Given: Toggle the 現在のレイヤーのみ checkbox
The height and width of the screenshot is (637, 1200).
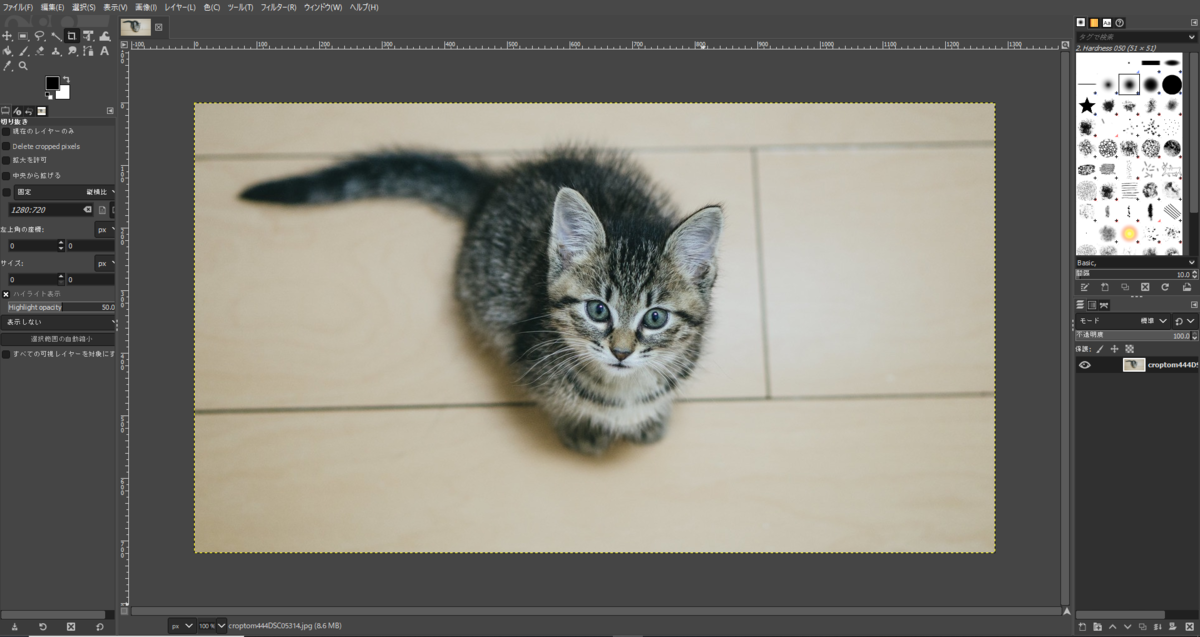Looking at the screenshot, I should (x=6, y=131).
